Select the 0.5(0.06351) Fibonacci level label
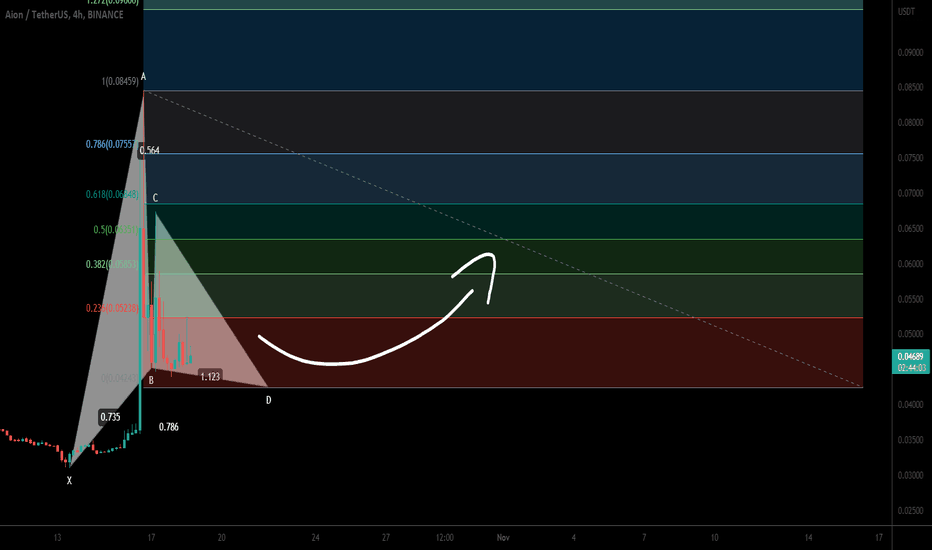The height and width of the screenshot is (550, 932). (x=116, y=229)
